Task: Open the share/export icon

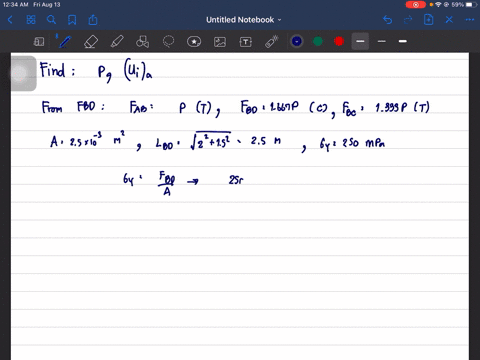Action: click(x=93, y=20)
